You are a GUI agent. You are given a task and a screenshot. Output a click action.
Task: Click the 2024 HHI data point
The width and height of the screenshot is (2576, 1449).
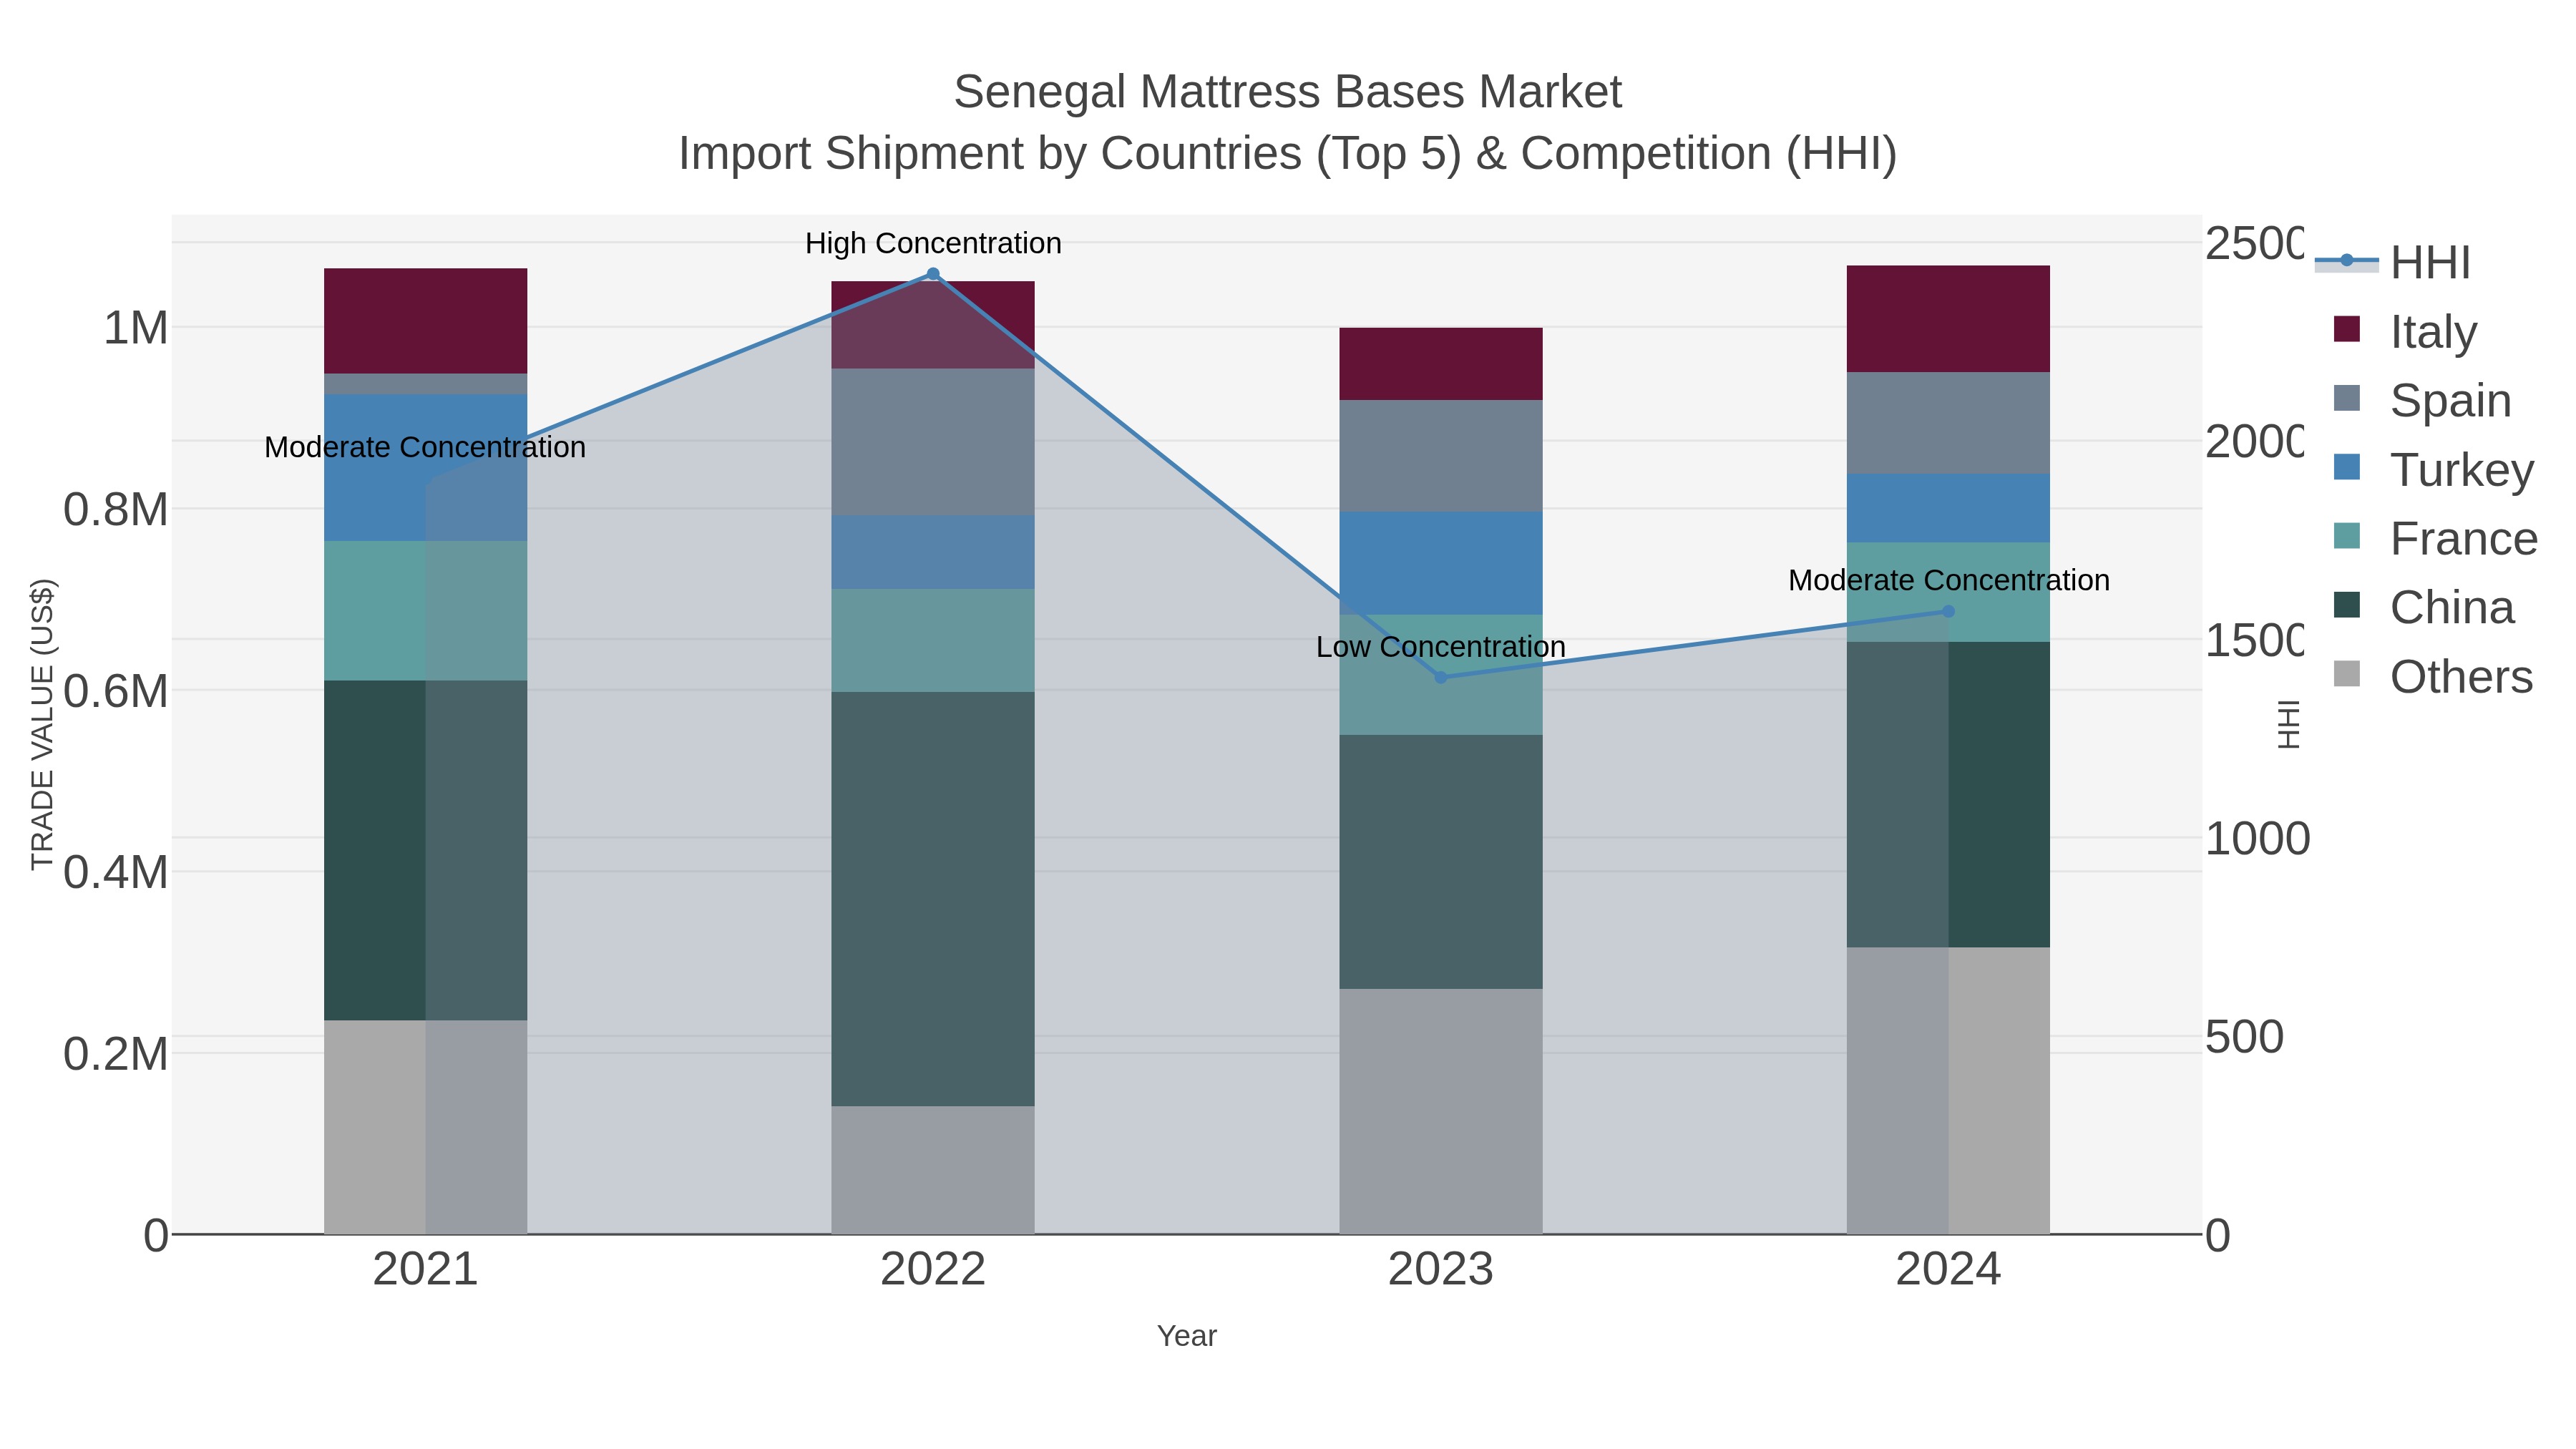(x=1948, y=611)
